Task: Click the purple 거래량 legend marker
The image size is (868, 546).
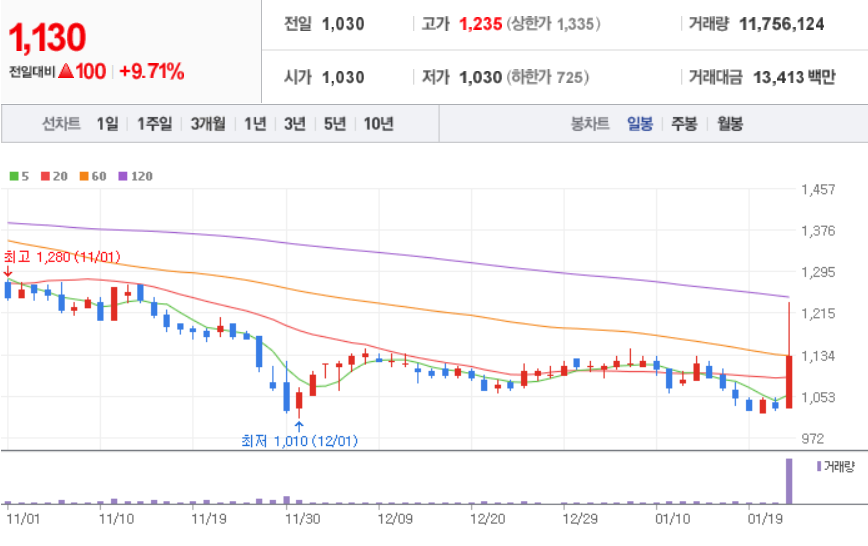Action: [819, 466]
